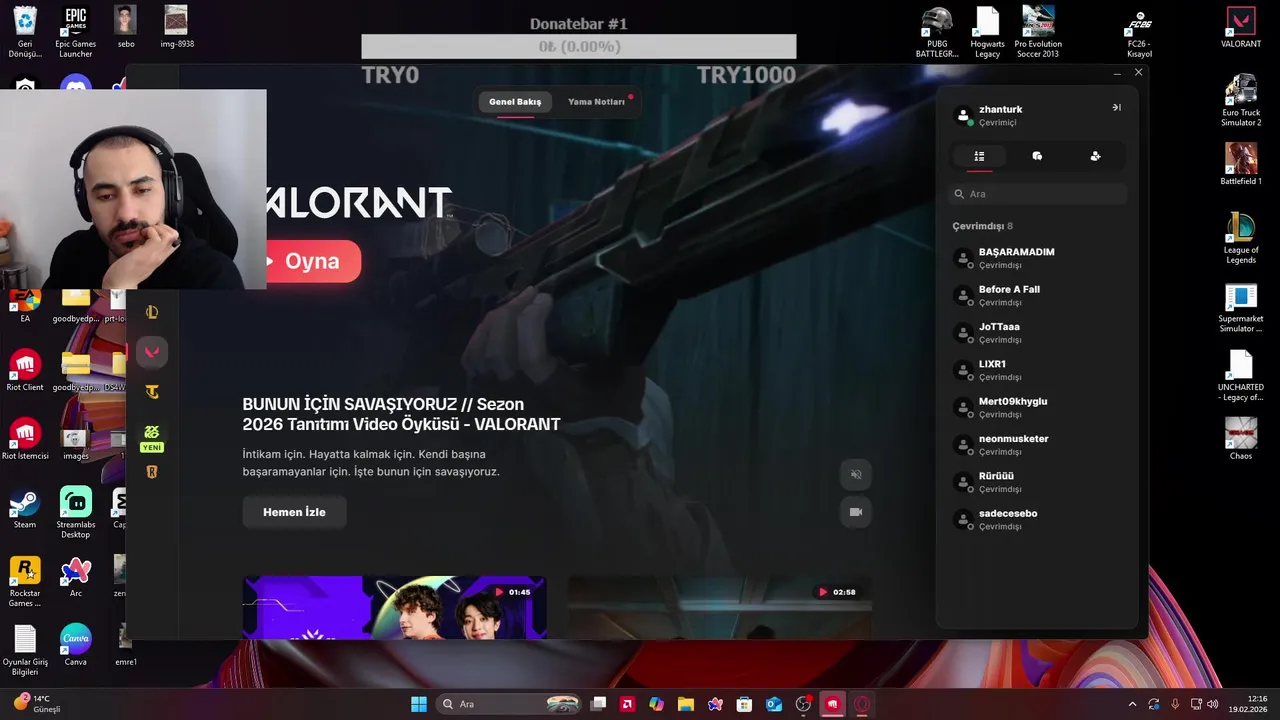Open the PUBG BATTLEGROUNDS desktop shortcut
The height and width of the screenshot is (720, 1280).
[x=937, y=32]
